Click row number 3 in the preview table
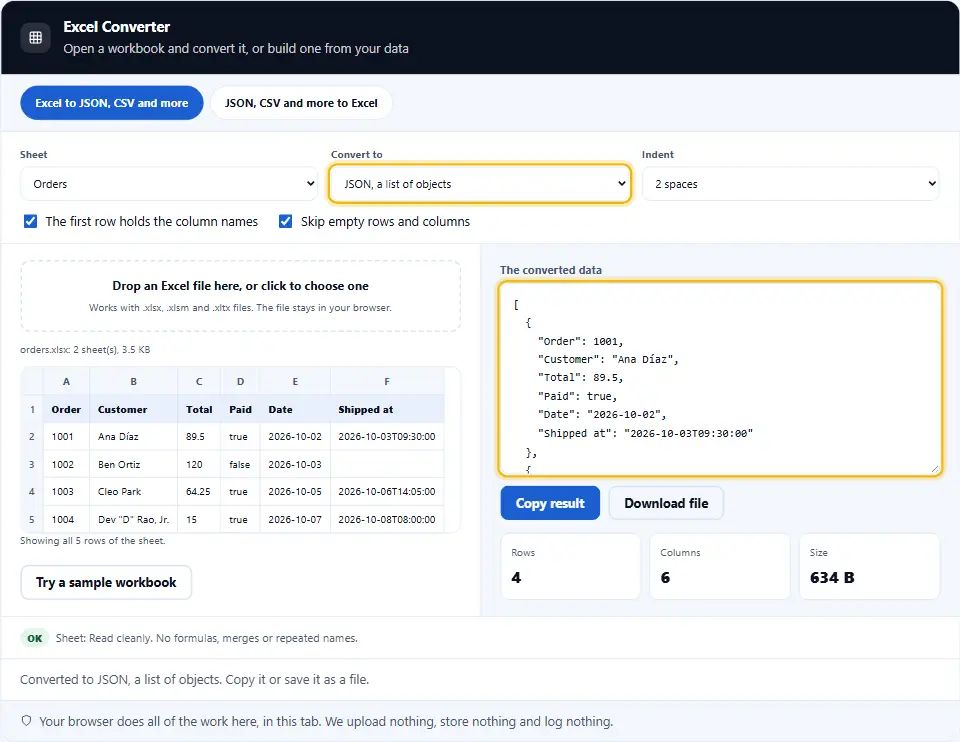This screenshot has height=742, width=960. [x=32, y=465]
